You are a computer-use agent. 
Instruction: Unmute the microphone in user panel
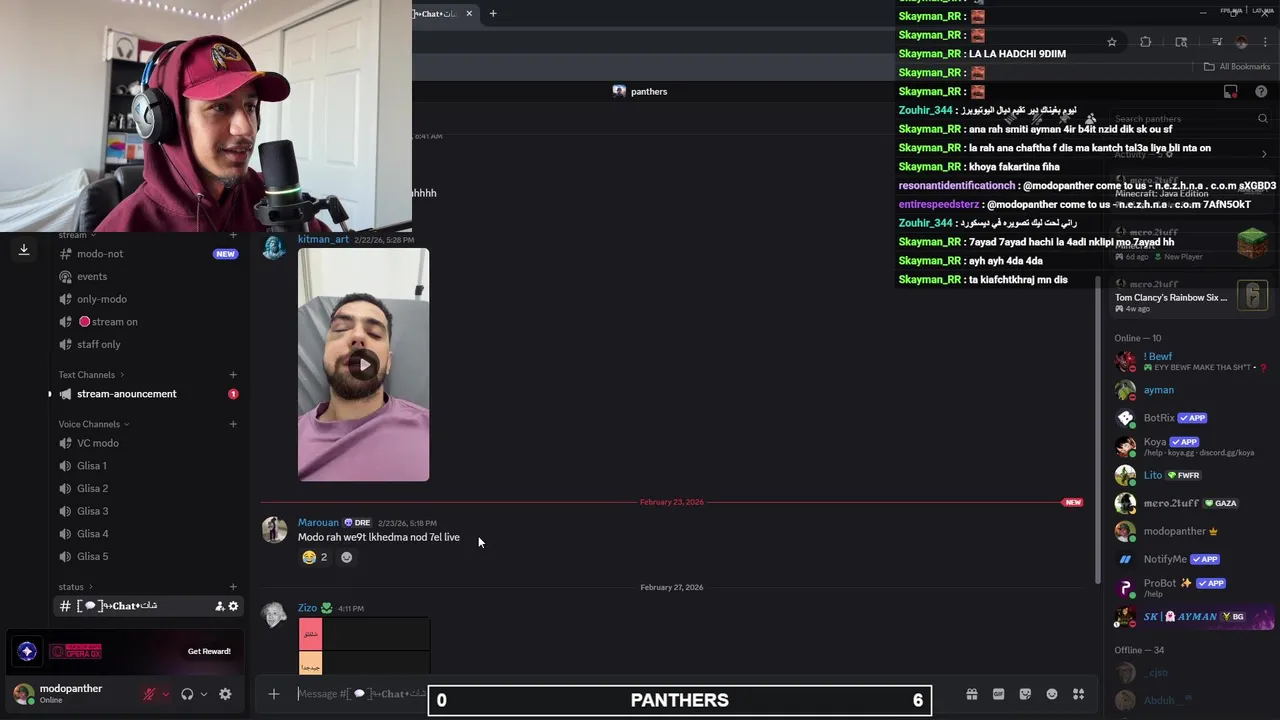(149, 694)
